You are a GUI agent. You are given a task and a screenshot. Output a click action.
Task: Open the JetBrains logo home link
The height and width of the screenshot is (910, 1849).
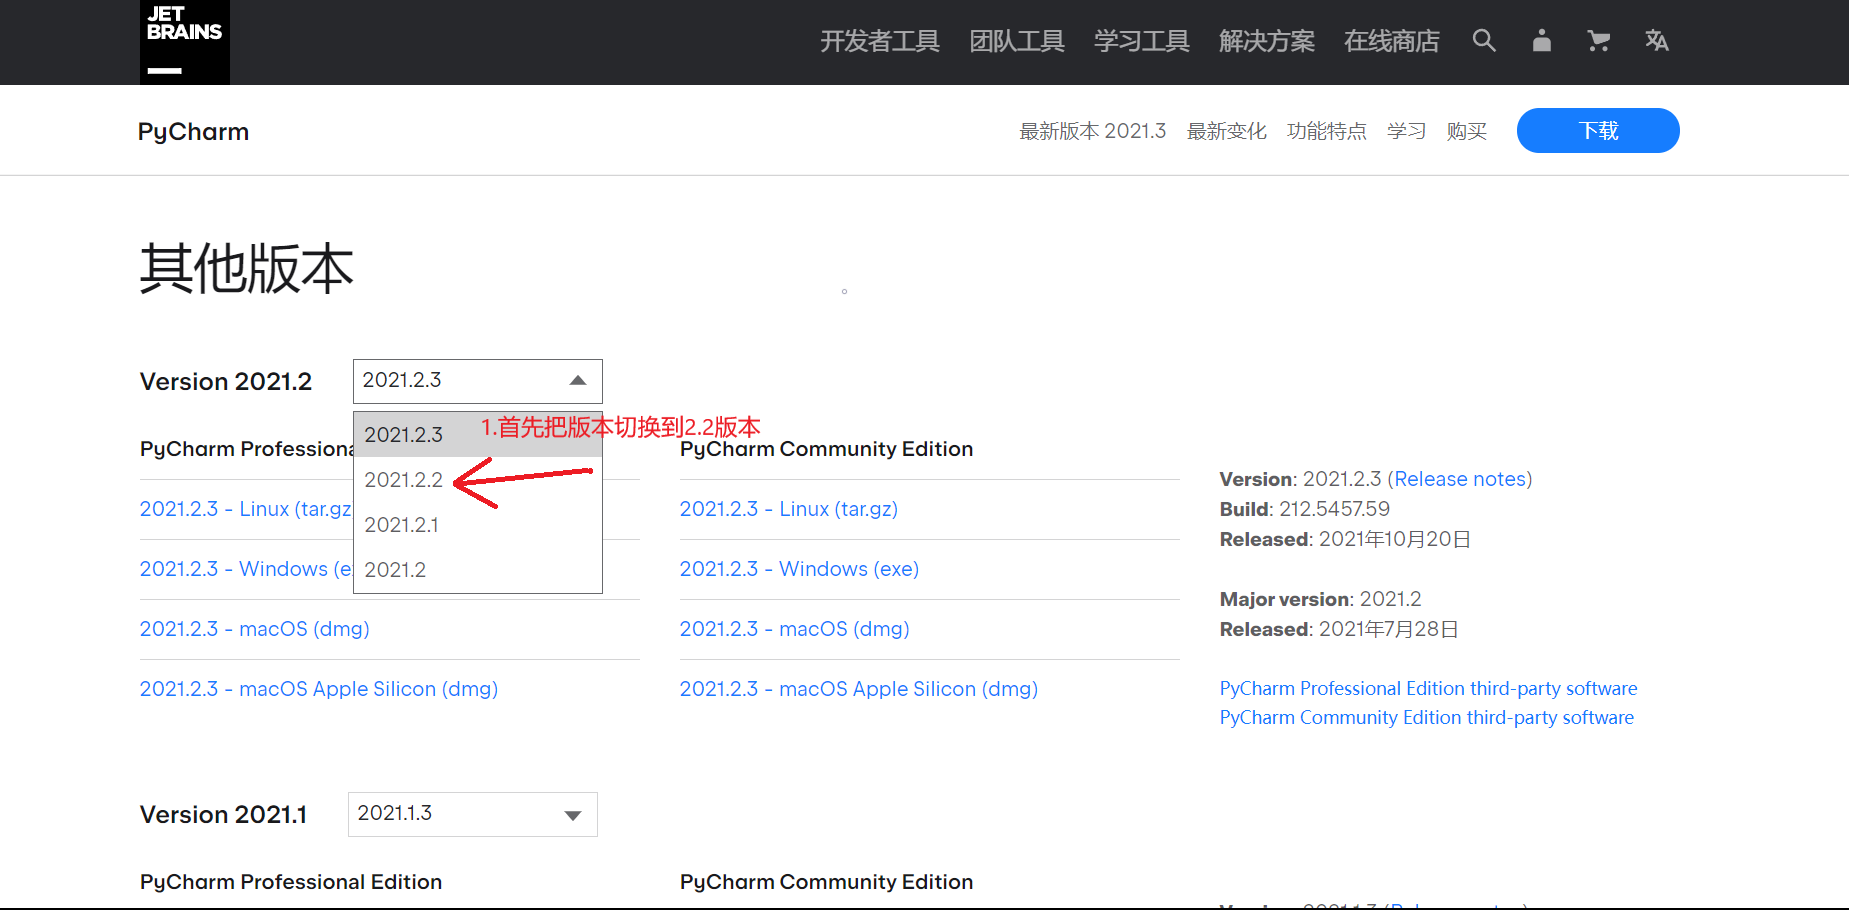pos(185,42)
